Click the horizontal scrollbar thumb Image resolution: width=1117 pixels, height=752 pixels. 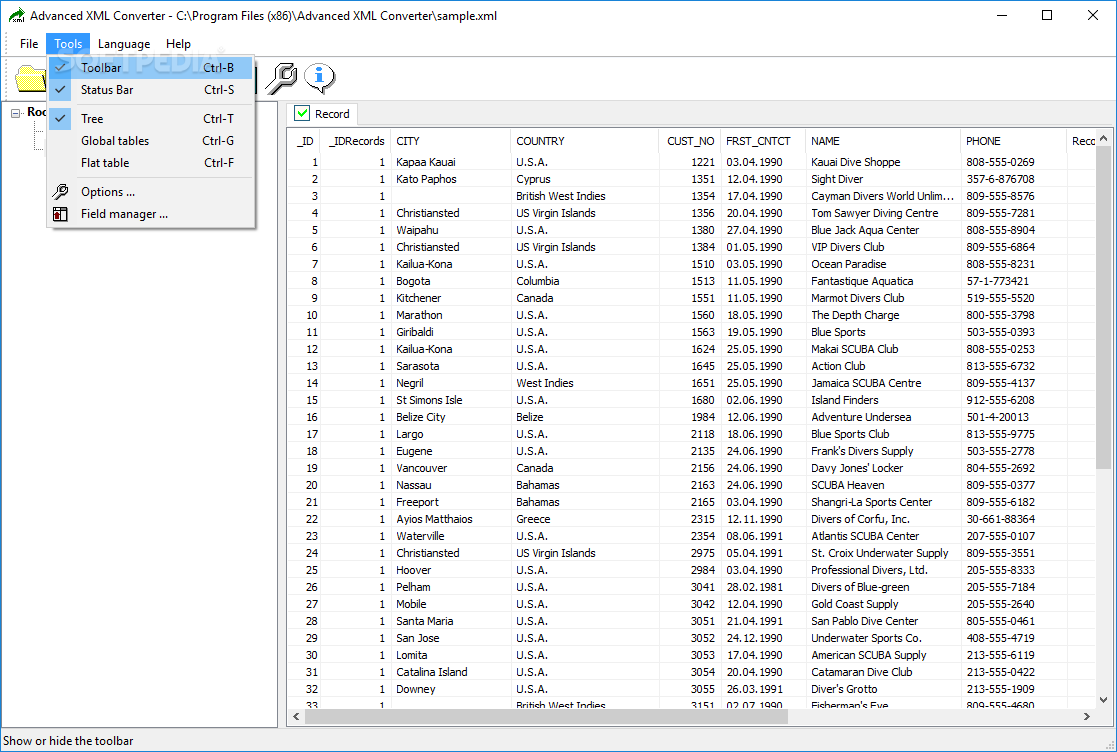tap(546, 716)
